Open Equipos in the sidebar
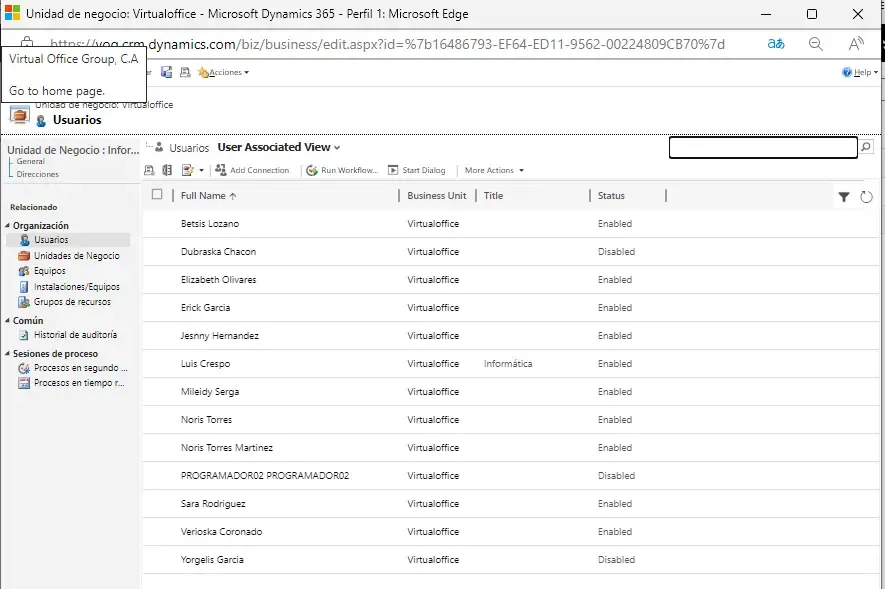This screenshot has height=589, width=885. coord(49,271)
